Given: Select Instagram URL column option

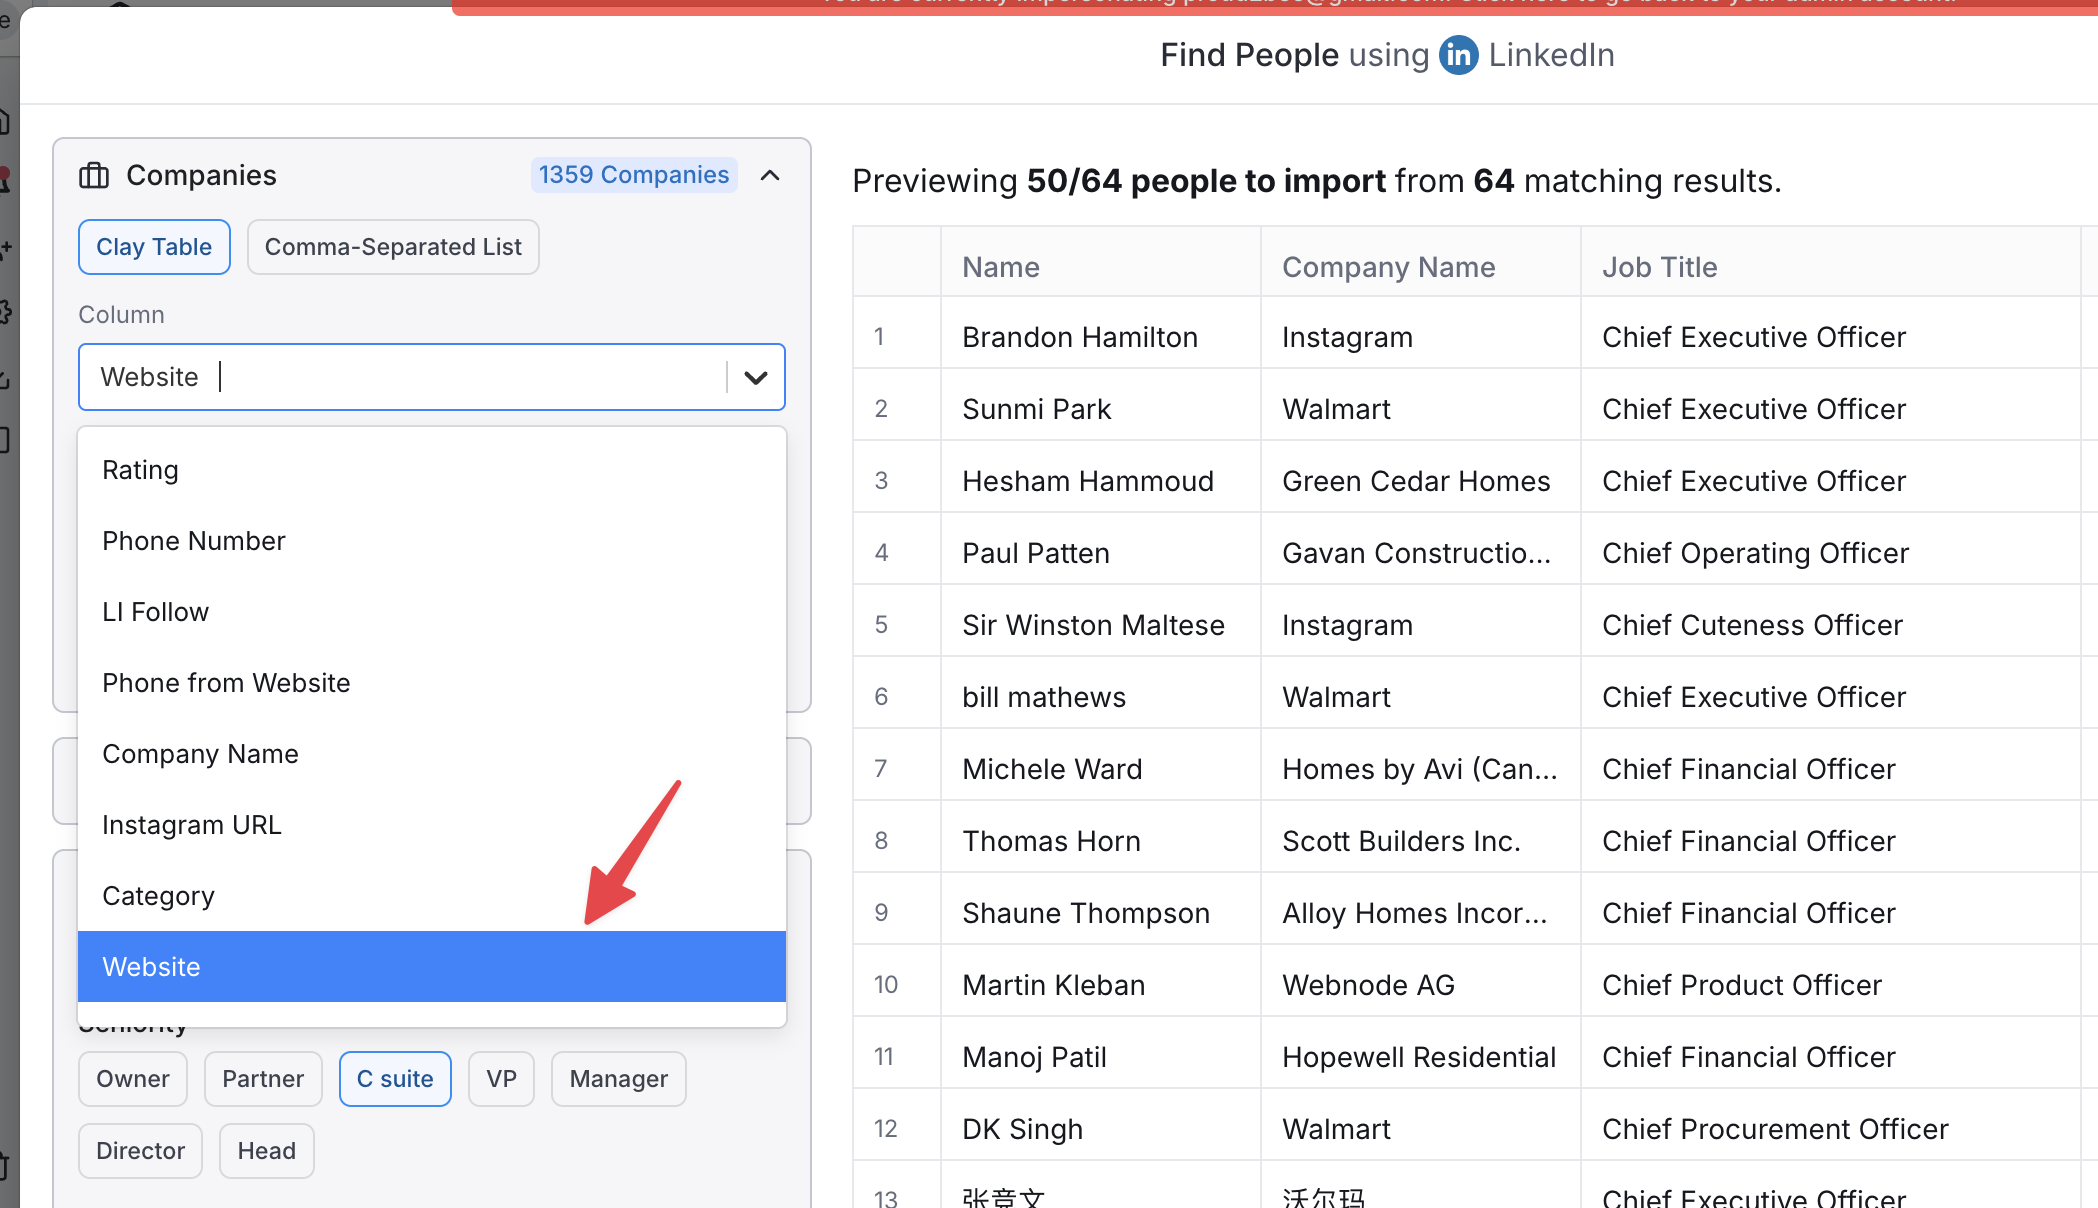Looking at the screenshot, I should [x=192, y=825].
